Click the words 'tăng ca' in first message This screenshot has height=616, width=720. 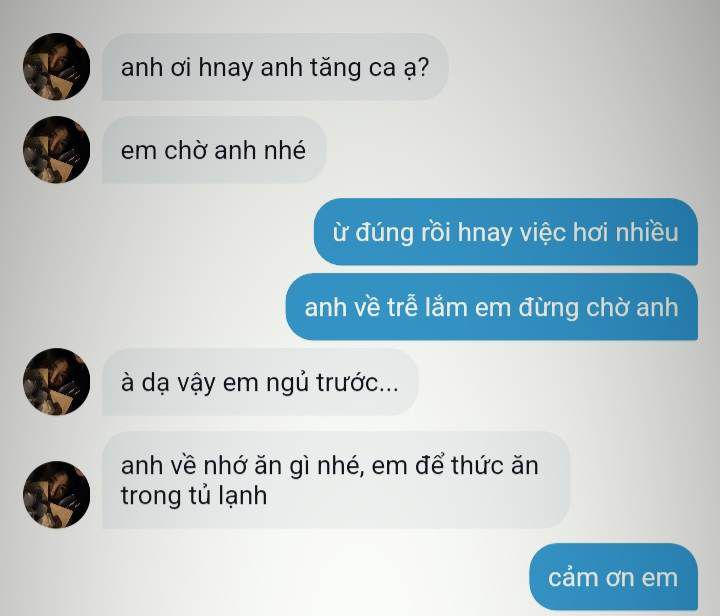[353, 68]
